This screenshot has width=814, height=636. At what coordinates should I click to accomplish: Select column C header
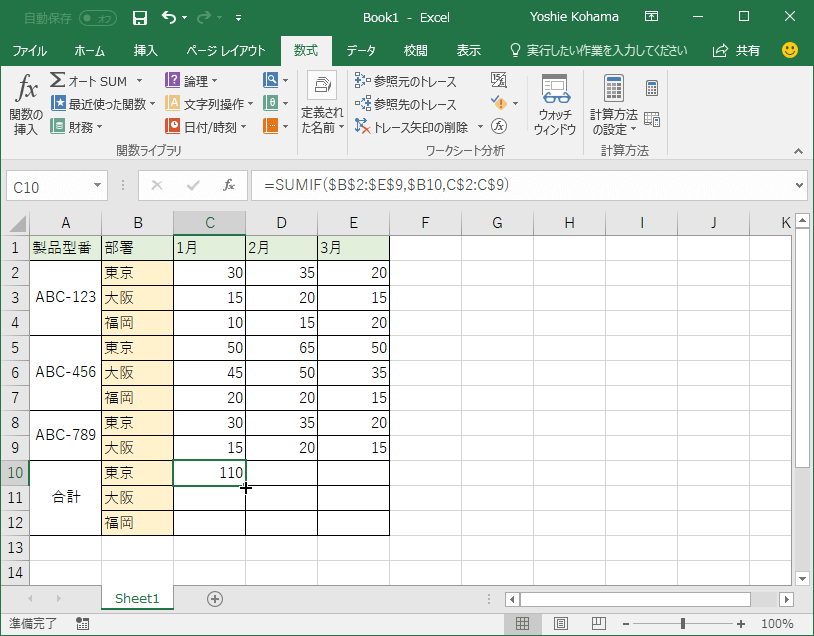[x=210, y=223]
